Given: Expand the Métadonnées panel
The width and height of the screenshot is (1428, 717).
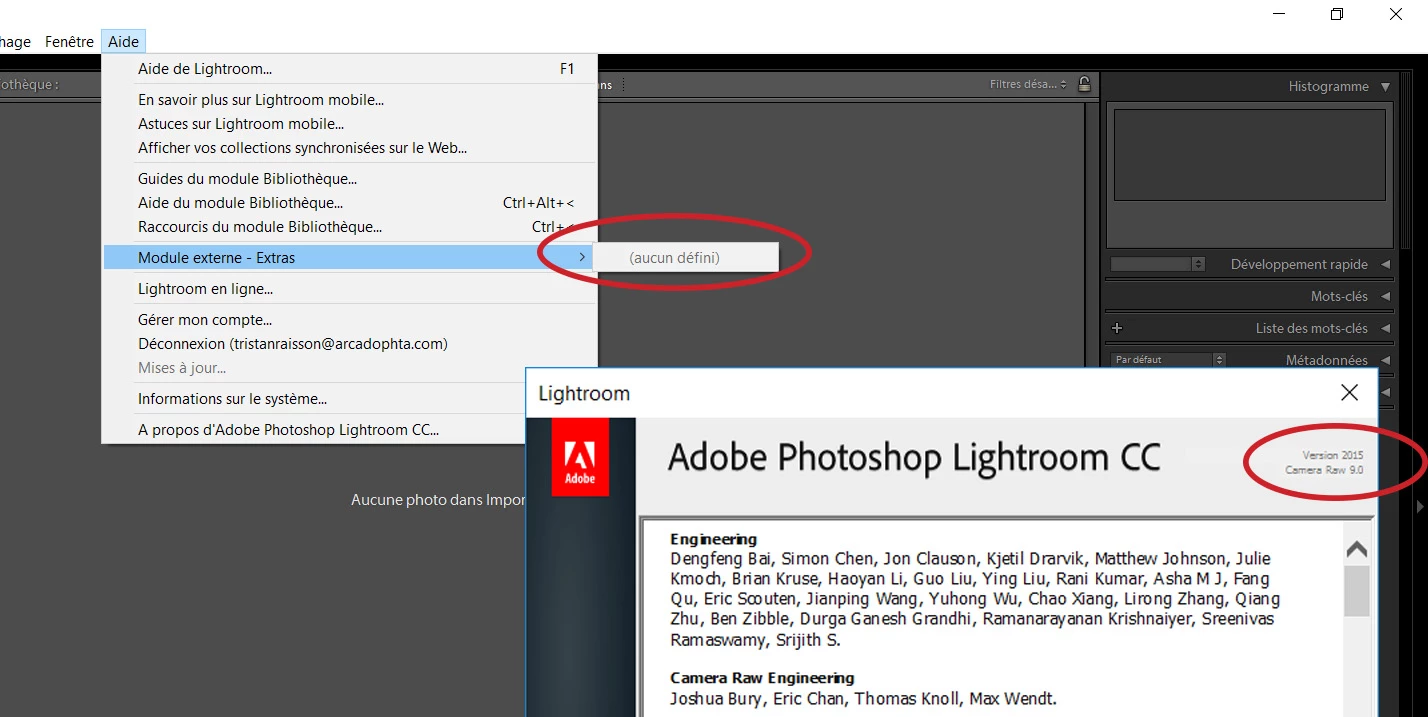Looking at the screenshot, I should (1385, 360).
